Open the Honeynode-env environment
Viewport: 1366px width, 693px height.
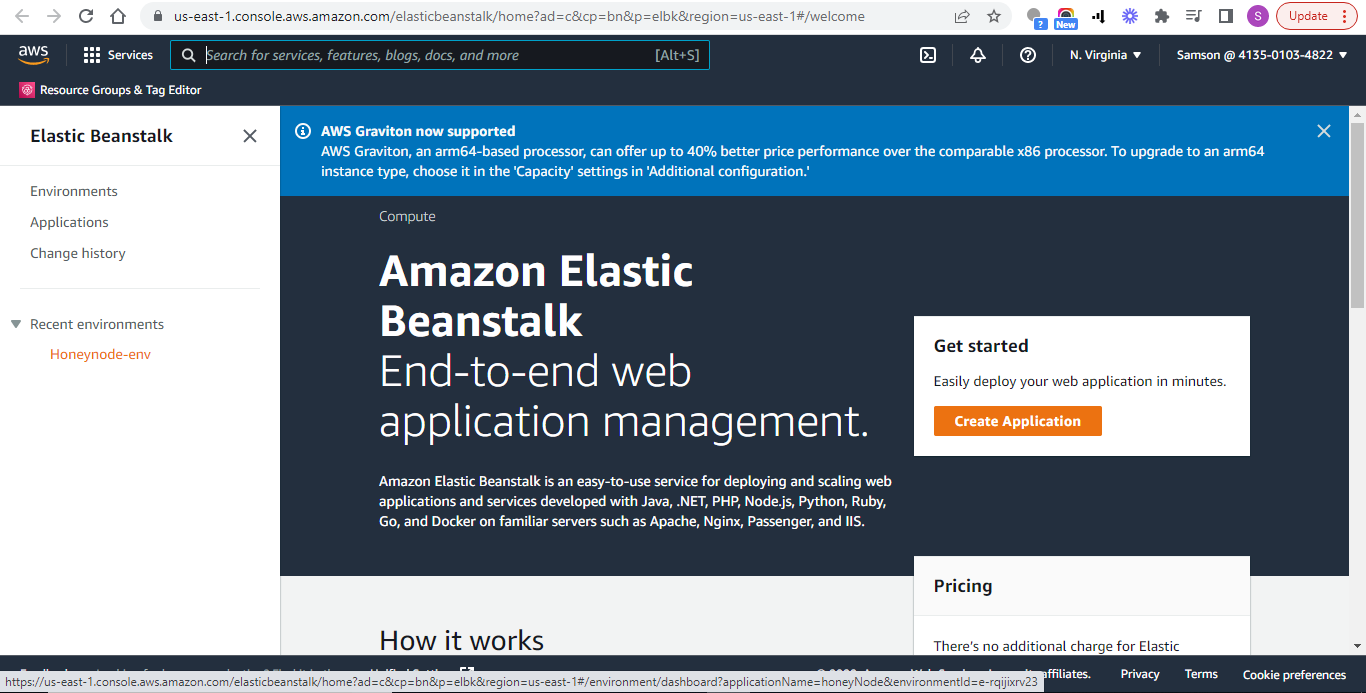tap(100, 353)
